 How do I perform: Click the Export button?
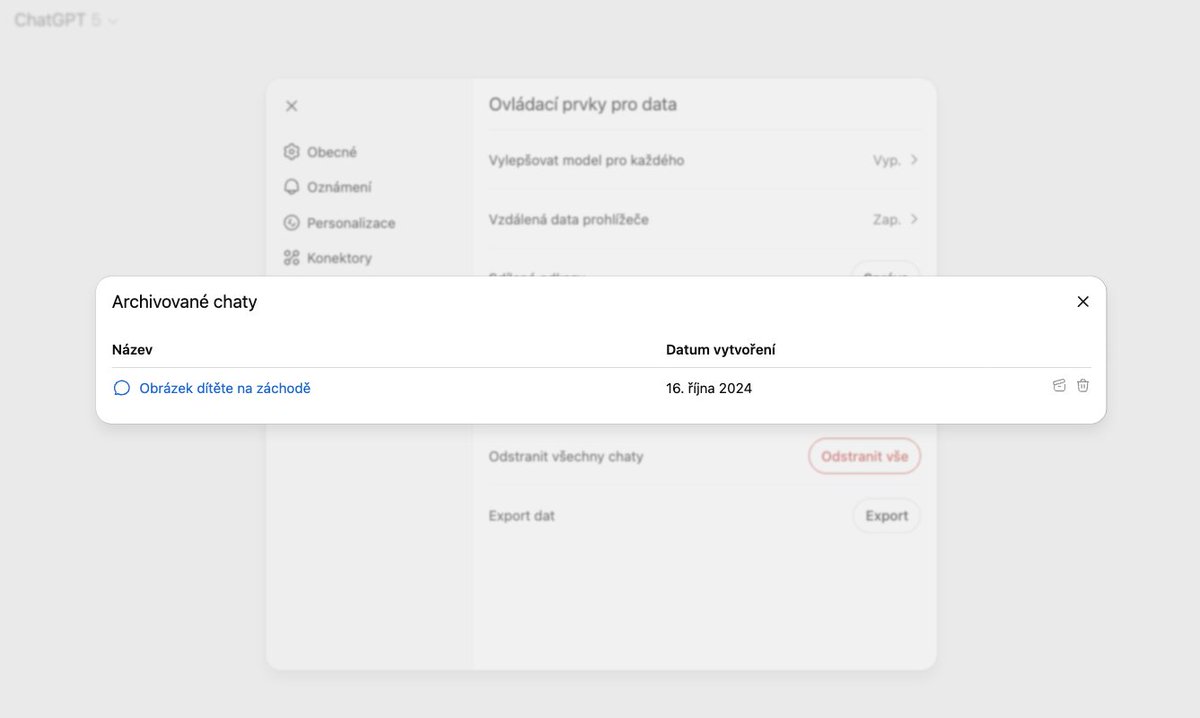(x=887, y=516)
